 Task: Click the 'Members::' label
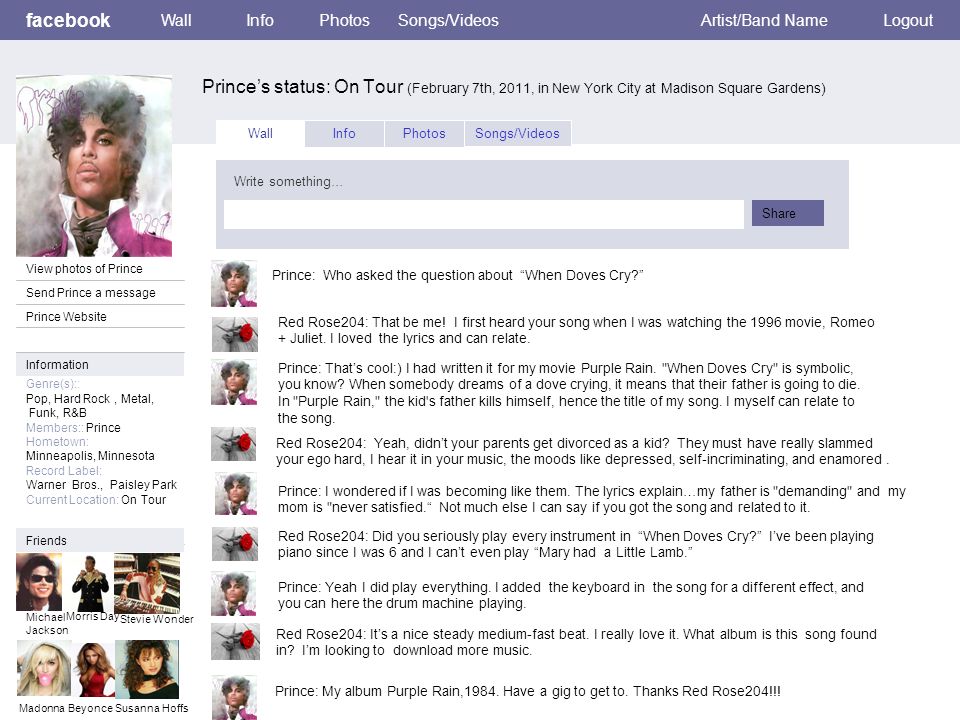coord(54,427)
